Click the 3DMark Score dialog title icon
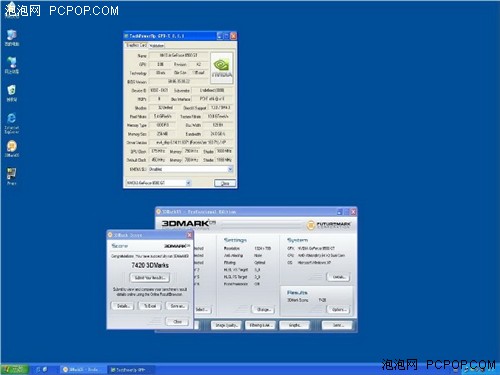The width and height of the screenshot is (500, 375). [x=110, y=235]
